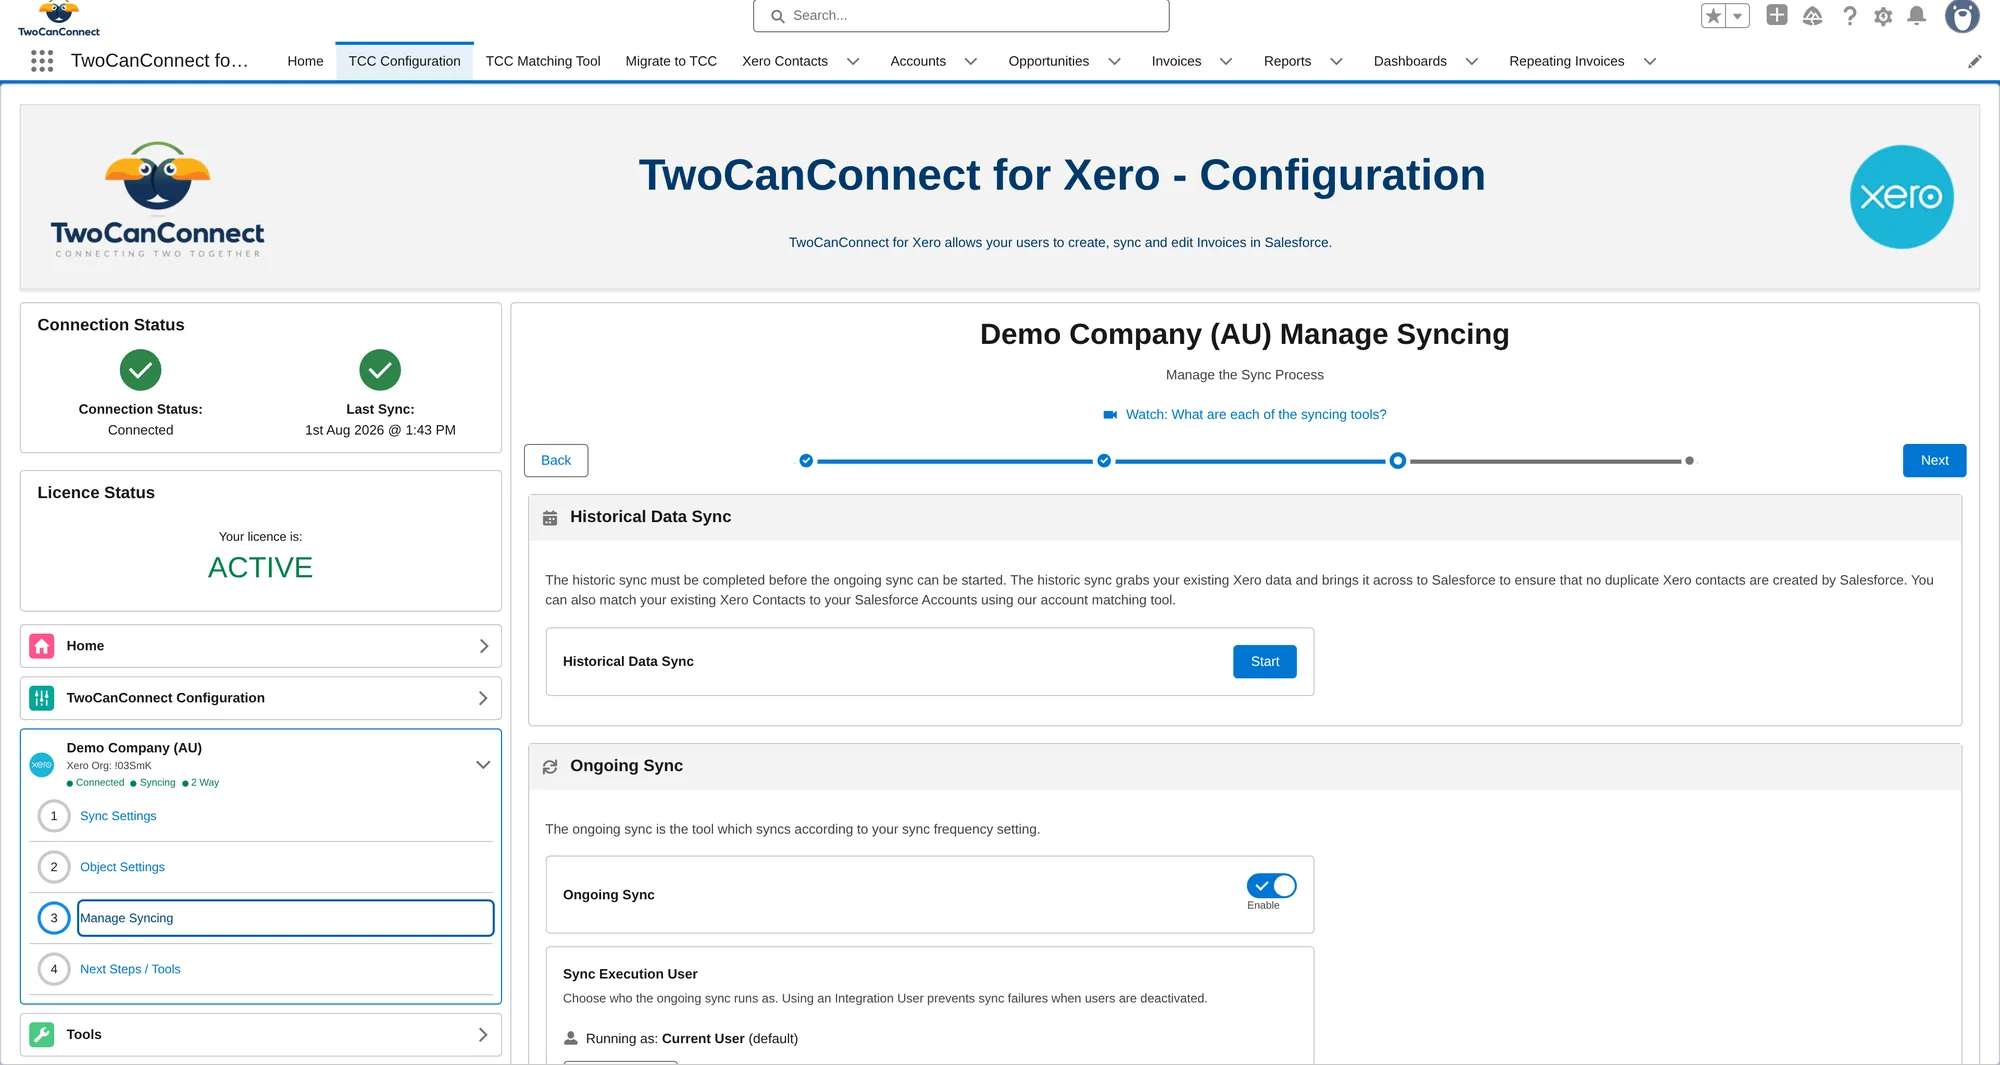The width and height of the screenshot is (2000, 1065).
Task: Click the current third progress step marker
Action: (1398, 461)
